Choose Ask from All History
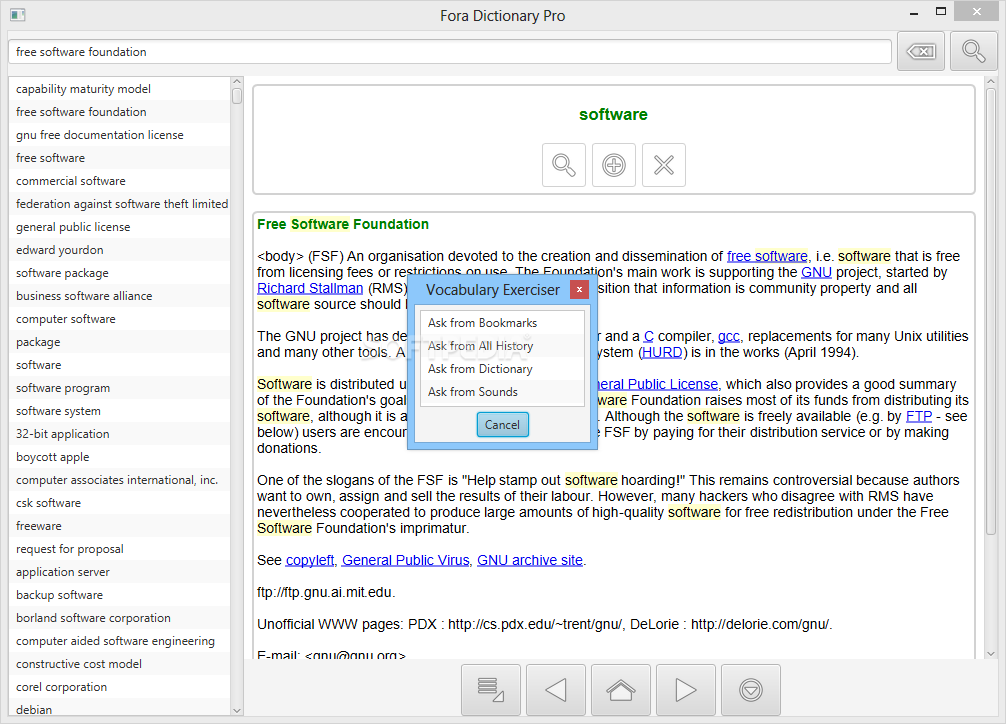 (x=502, y=346)
